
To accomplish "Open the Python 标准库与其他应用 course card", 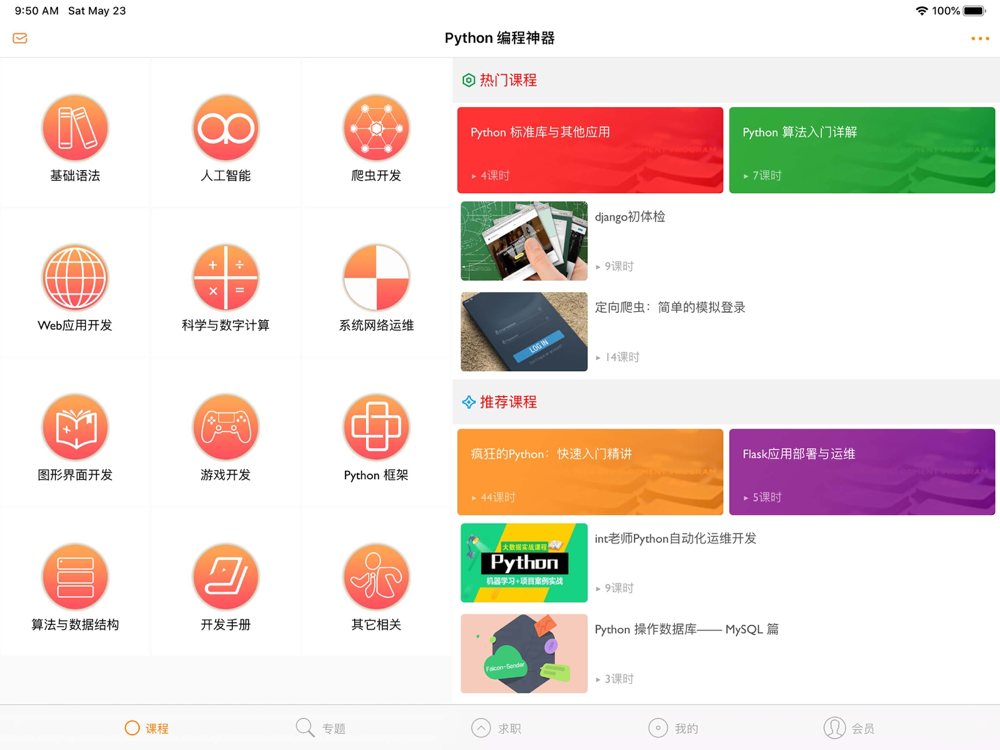I will click(590, 150).
